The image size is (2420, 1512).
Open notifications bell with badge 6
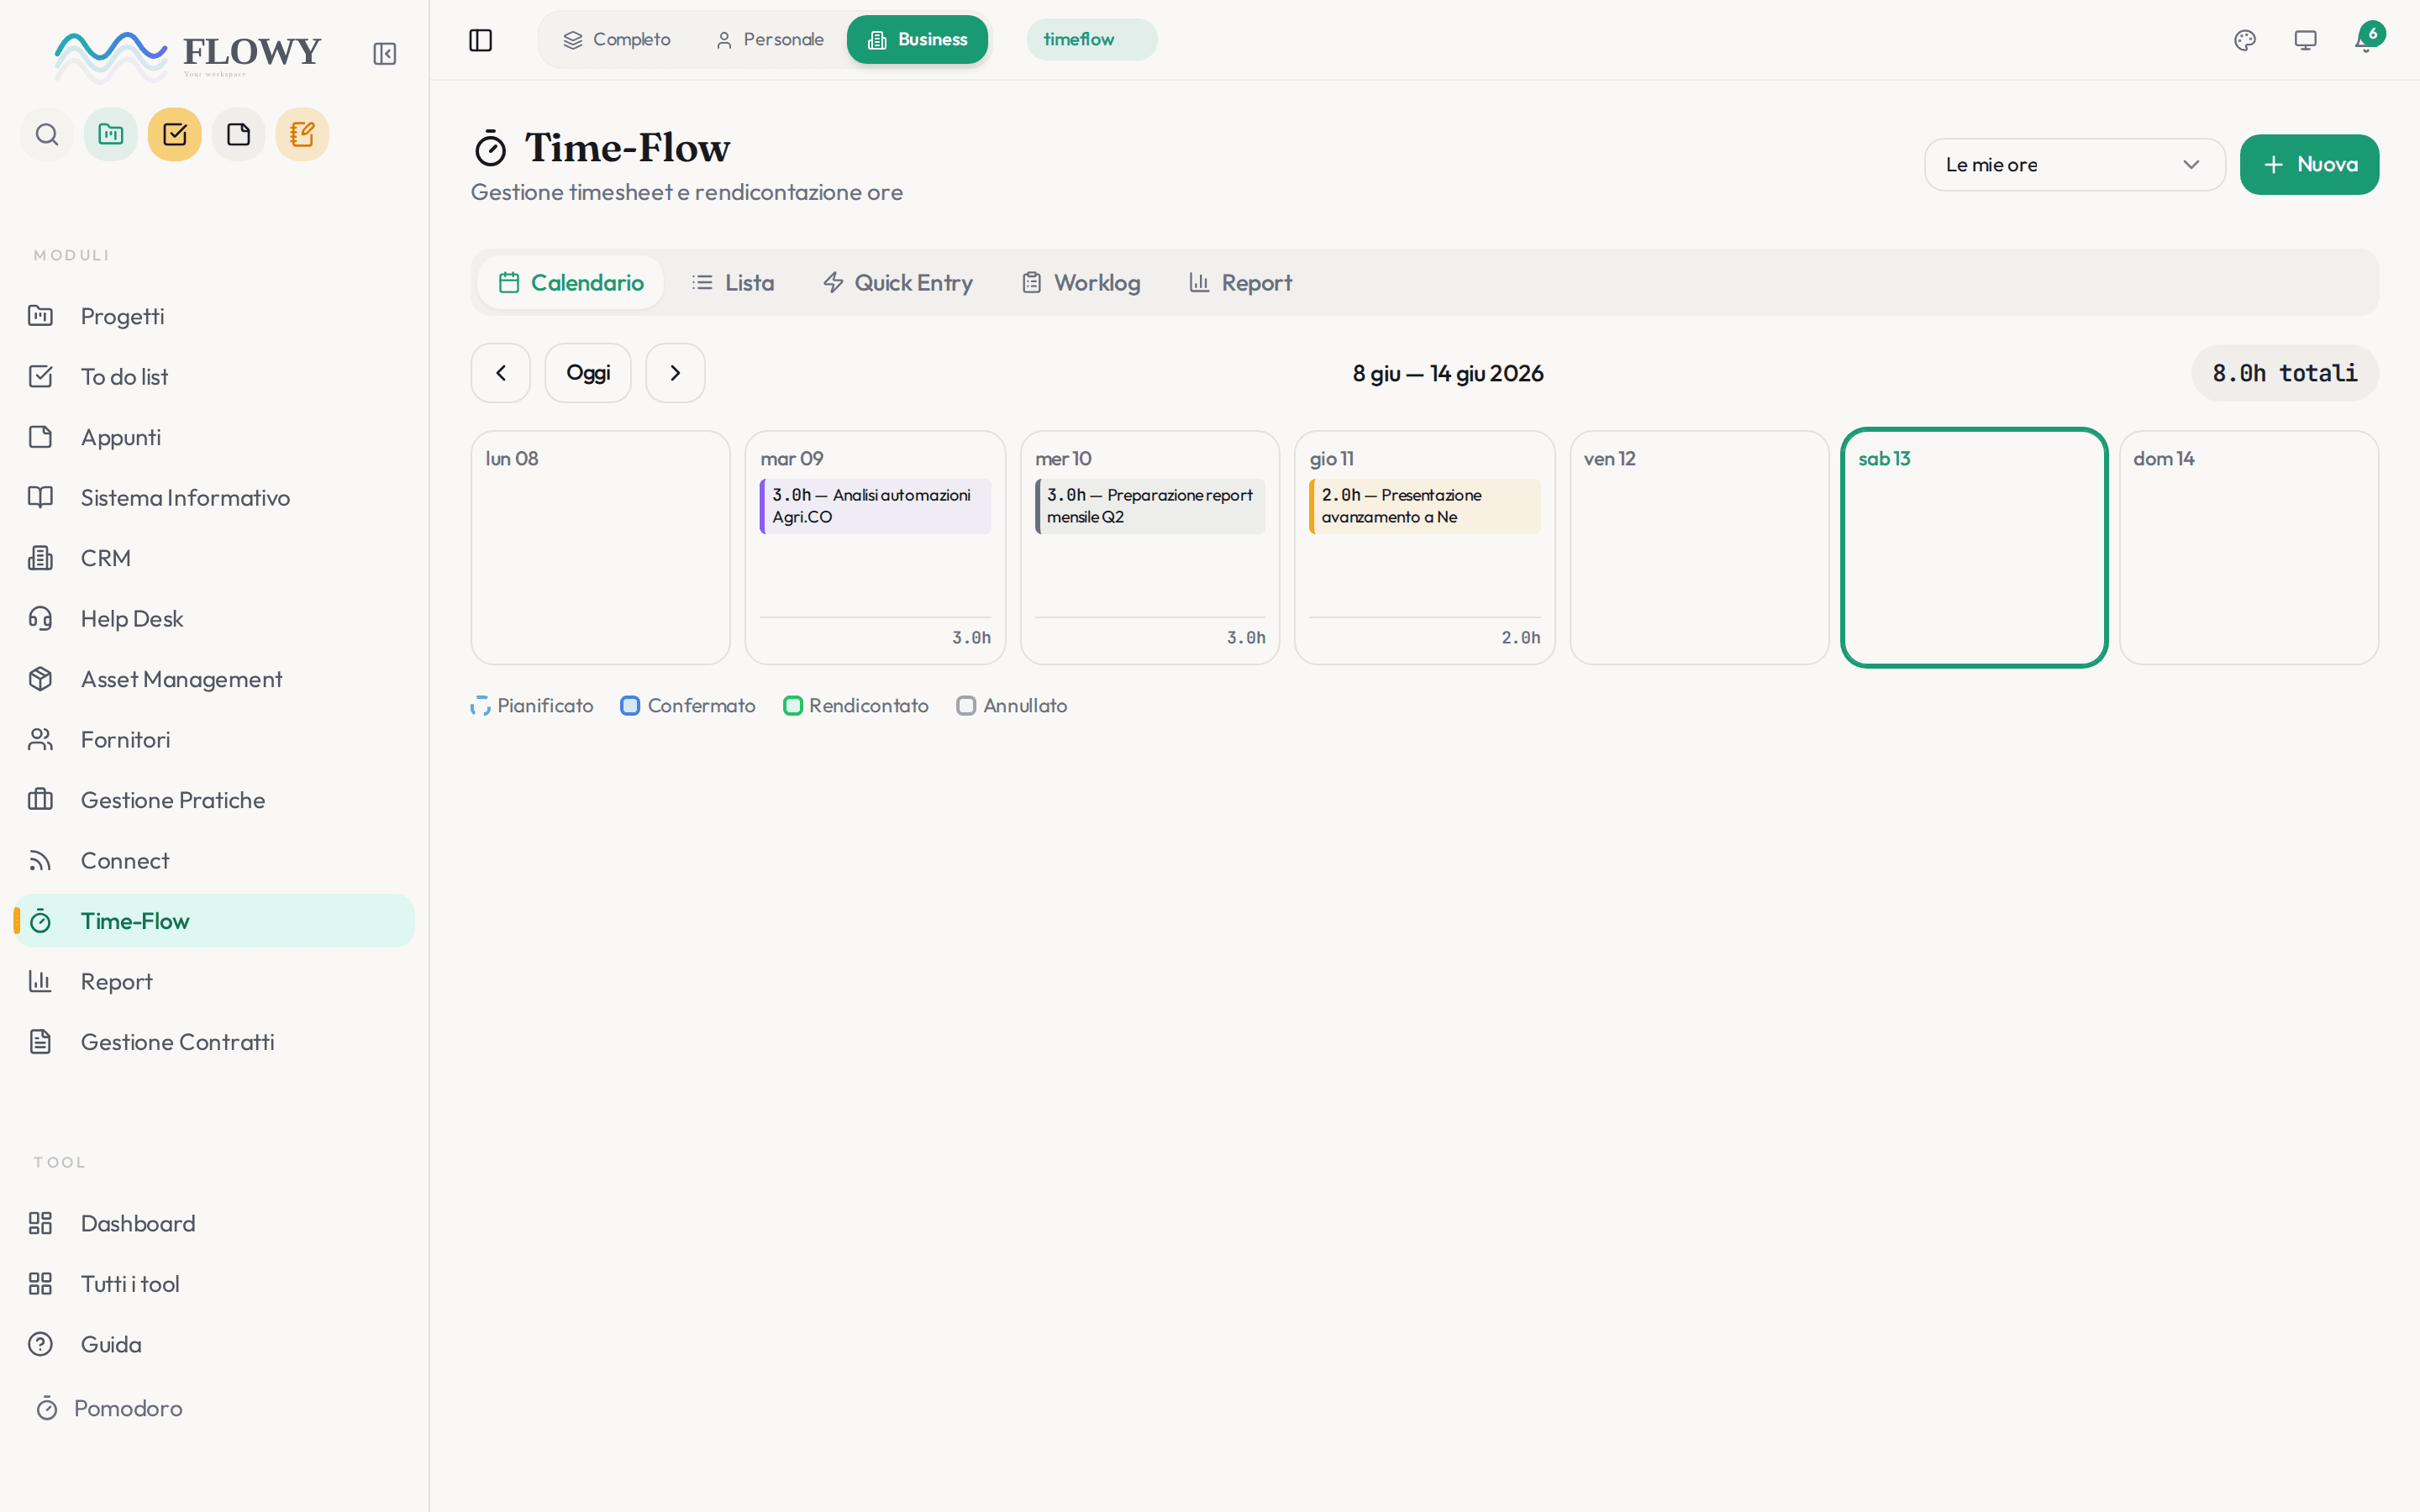2366,40
